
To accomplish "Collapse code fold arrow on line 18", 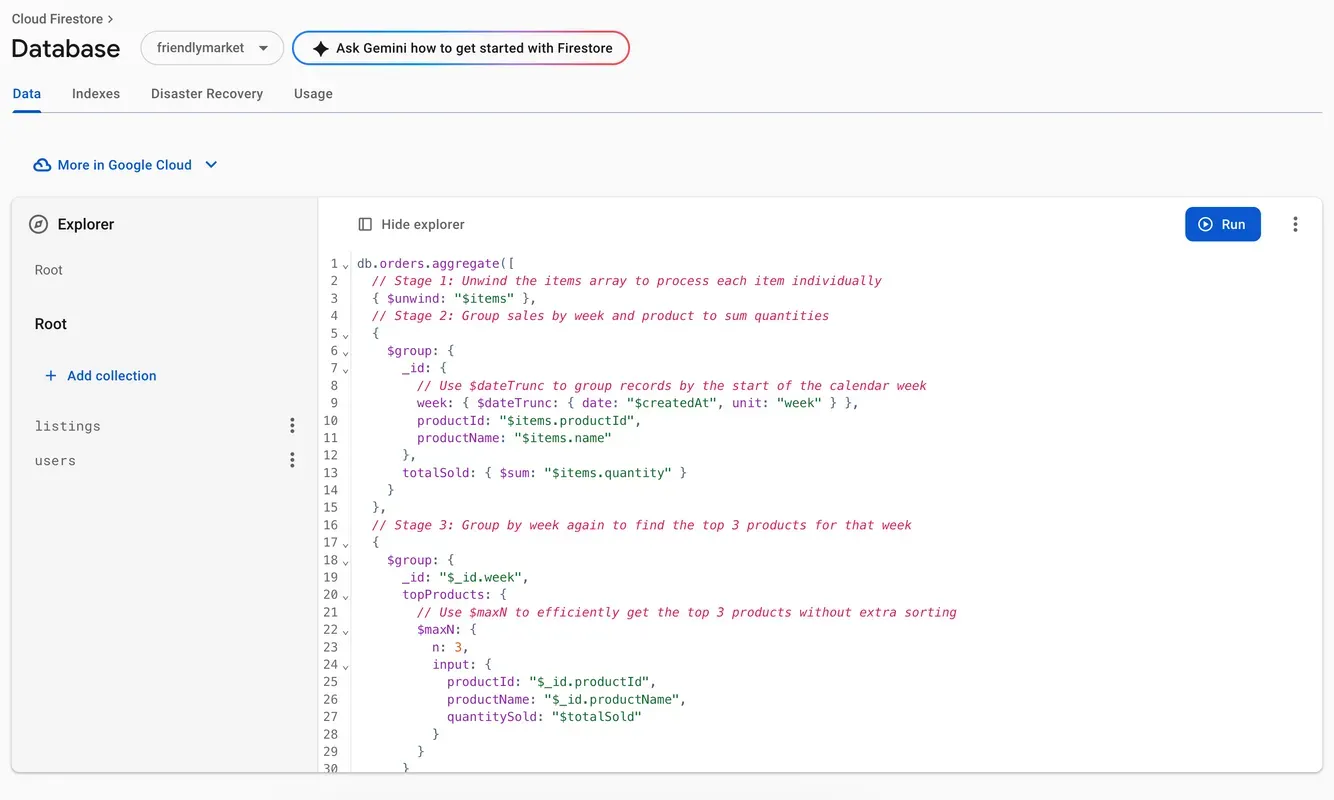I will [346, 562].
